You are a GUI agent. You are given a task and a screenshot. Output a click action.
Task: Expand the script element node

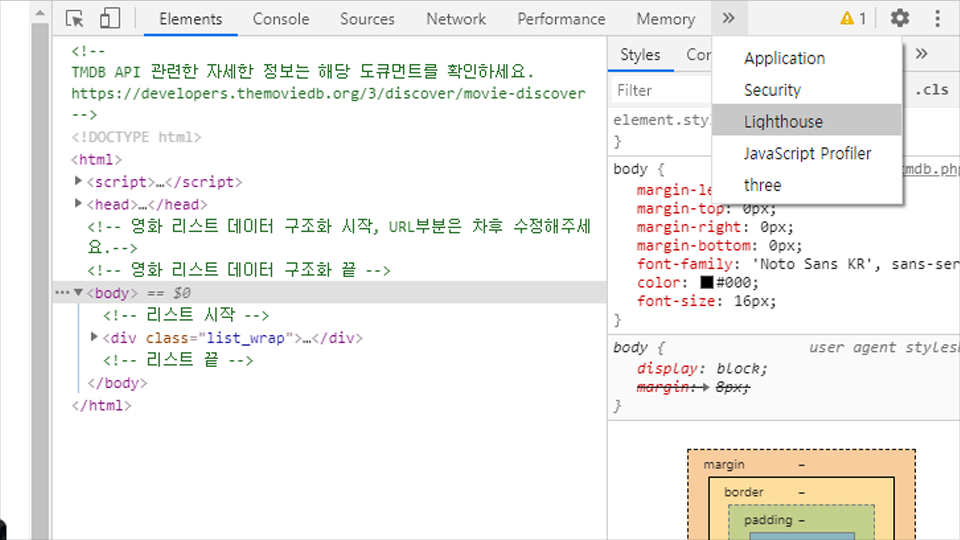click(x=78, y=181)
